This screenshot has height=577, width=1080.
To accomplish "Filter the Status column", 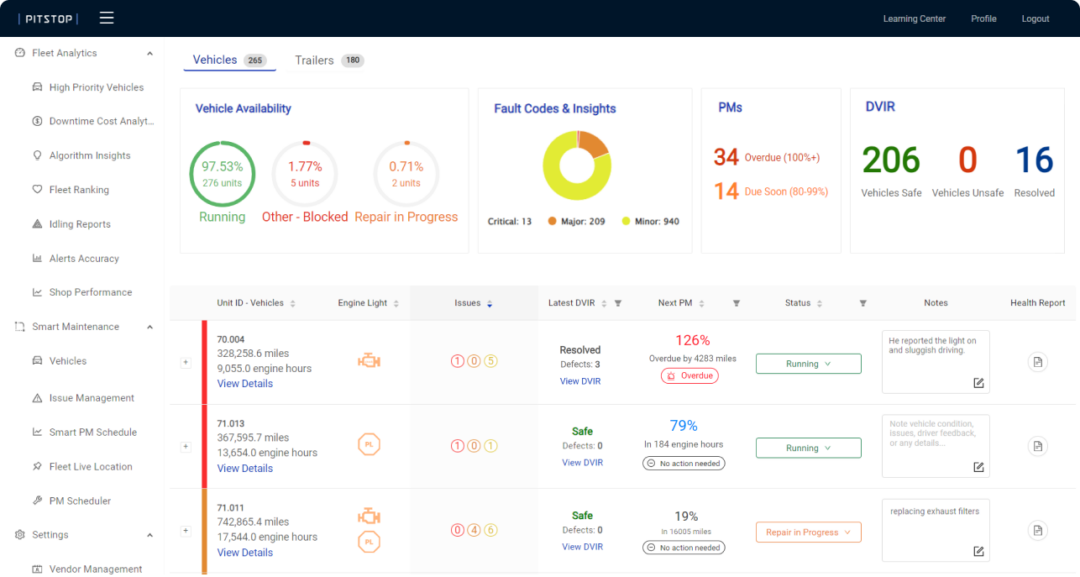I will pos(862,303).
